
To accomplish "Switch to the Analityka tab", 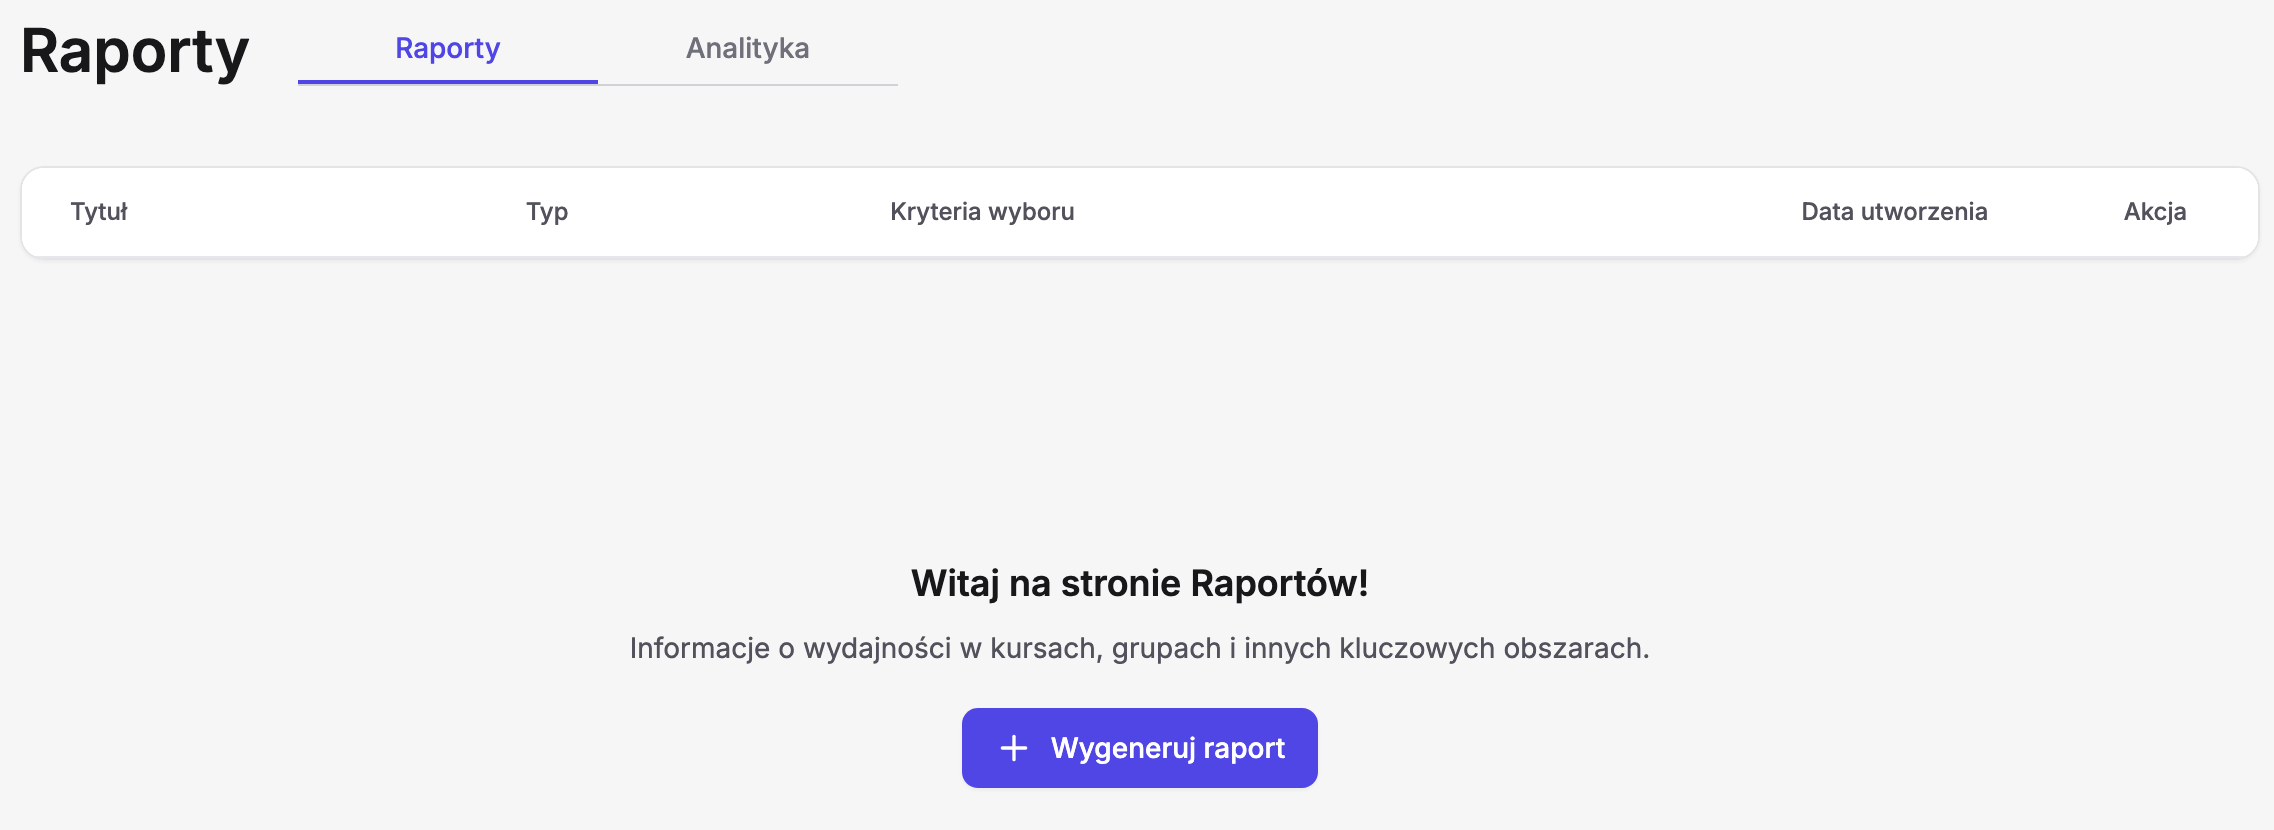I will [747, 48].
